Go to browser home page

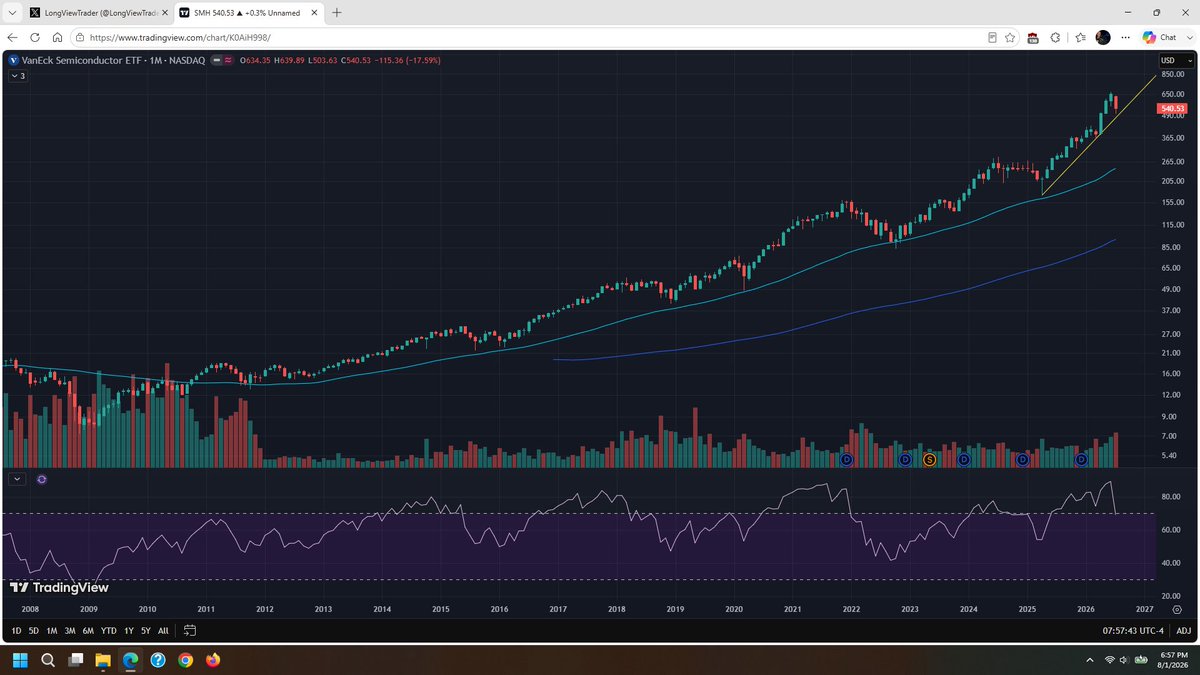(x=57, y=37)
